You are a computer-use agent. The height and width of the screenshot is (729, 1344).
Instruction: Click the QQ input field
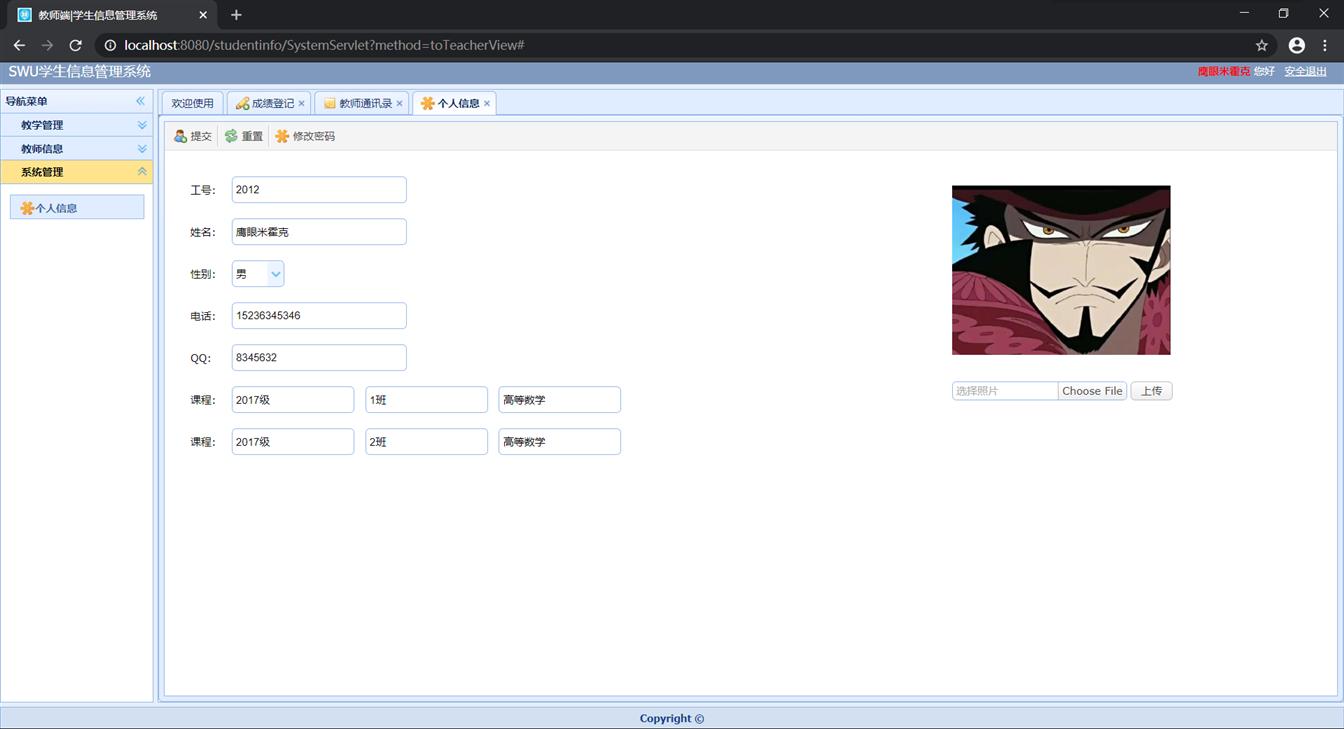coord(319,358)
